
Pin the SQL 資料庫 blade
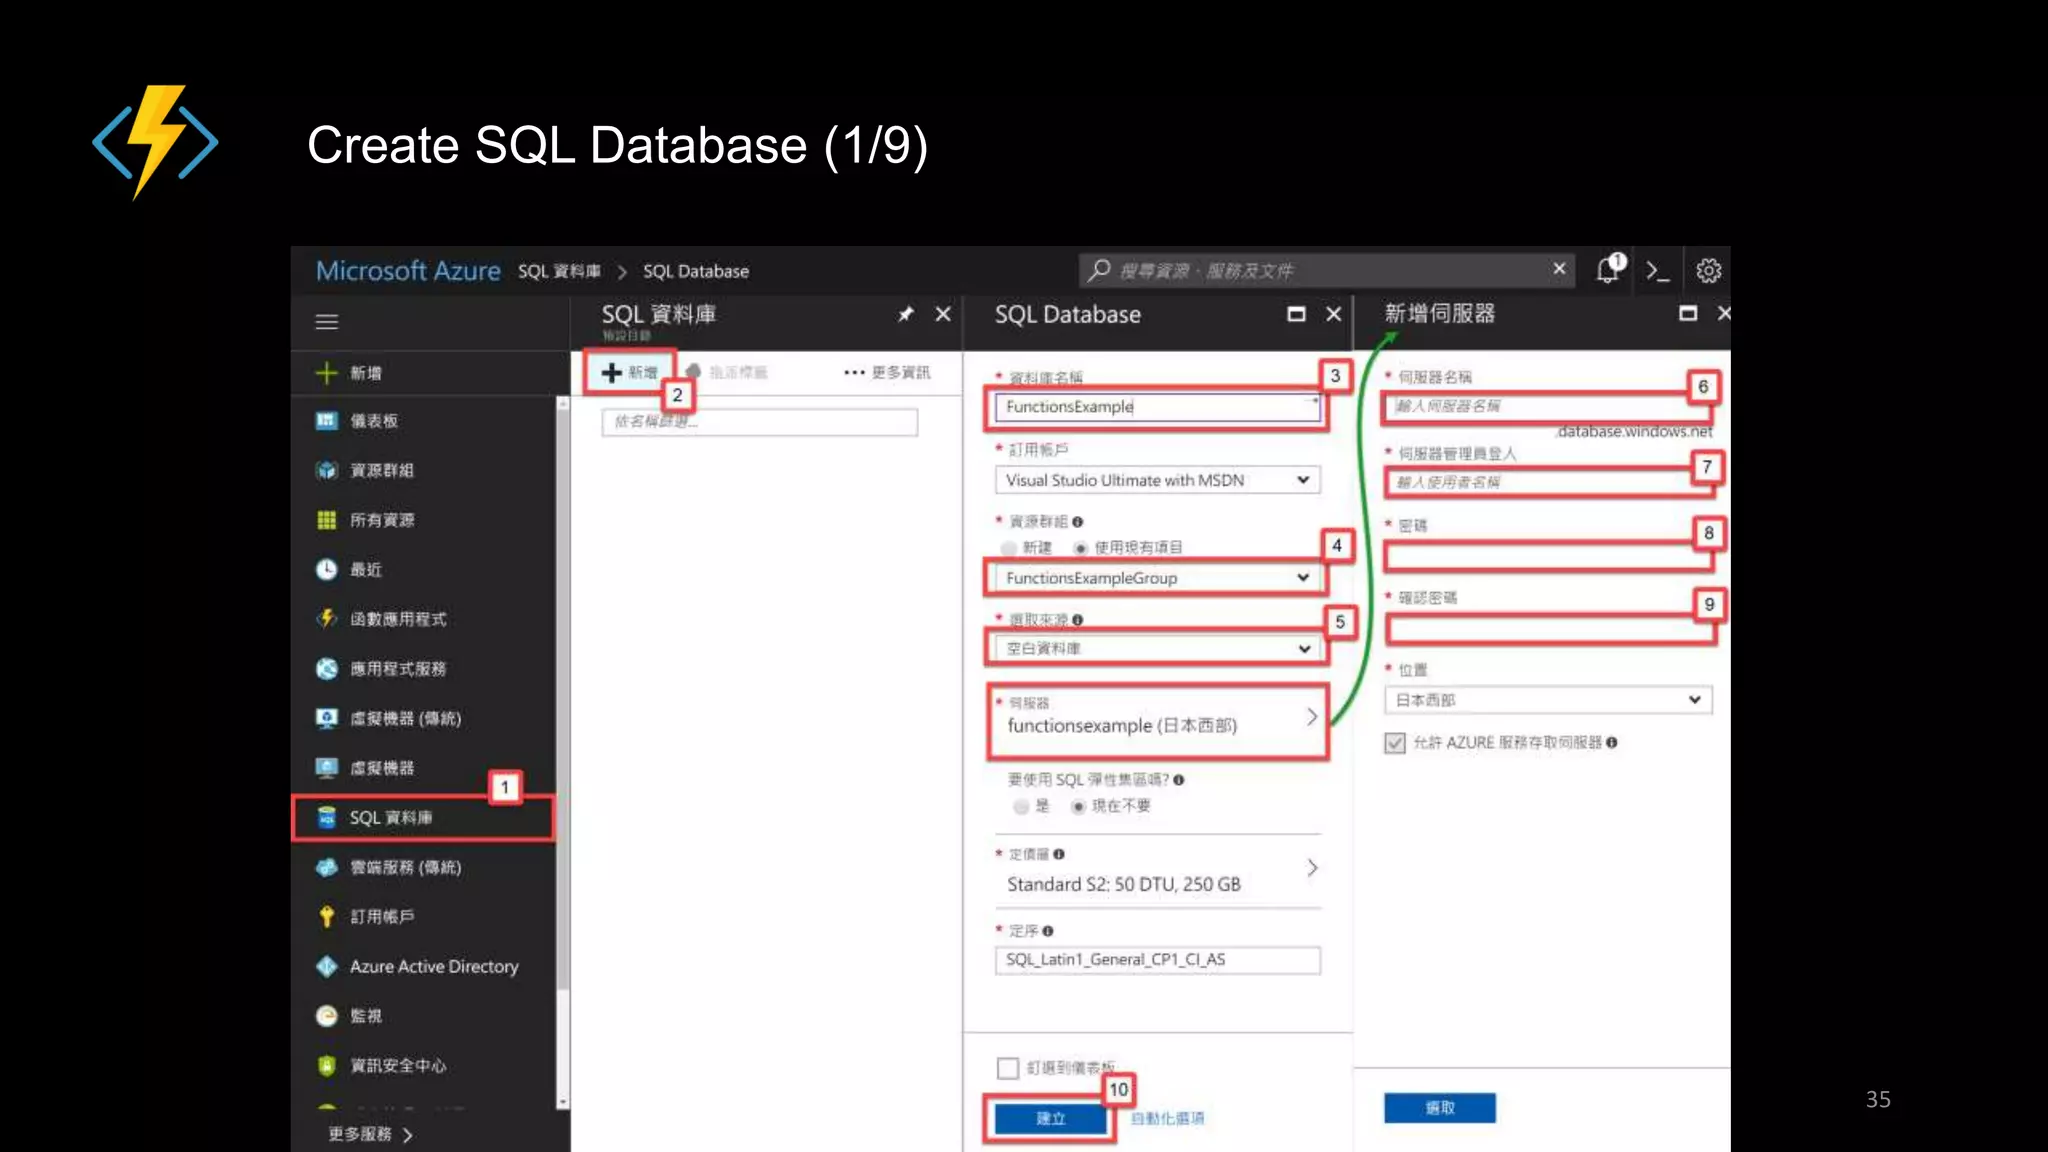pyautogui.click(x=906, y=314)
